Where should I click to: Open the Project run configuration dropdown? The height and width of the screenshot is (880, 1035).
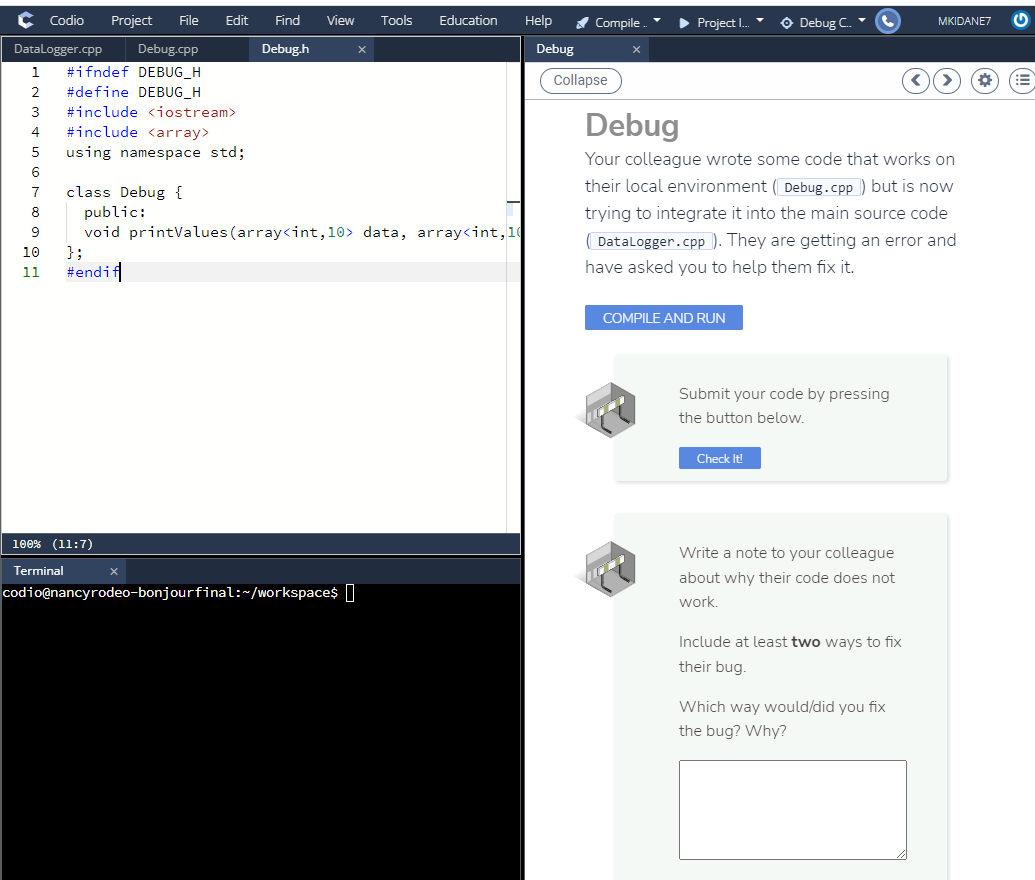click(759, 20)
